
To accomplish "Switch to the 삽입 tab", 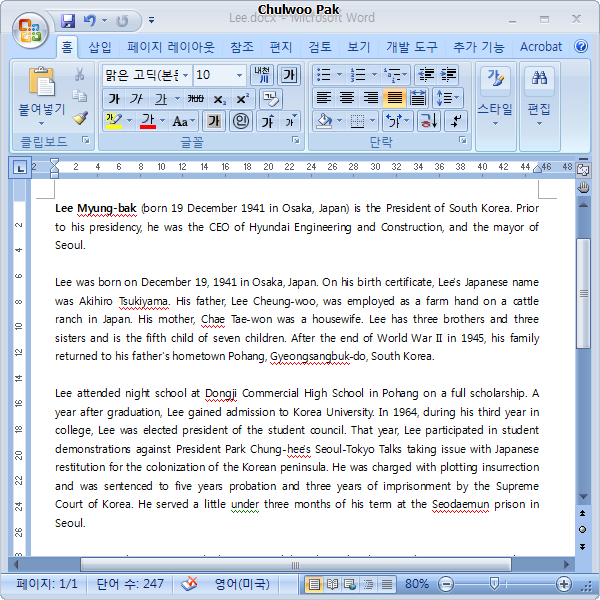I will (x=100, y=47).
